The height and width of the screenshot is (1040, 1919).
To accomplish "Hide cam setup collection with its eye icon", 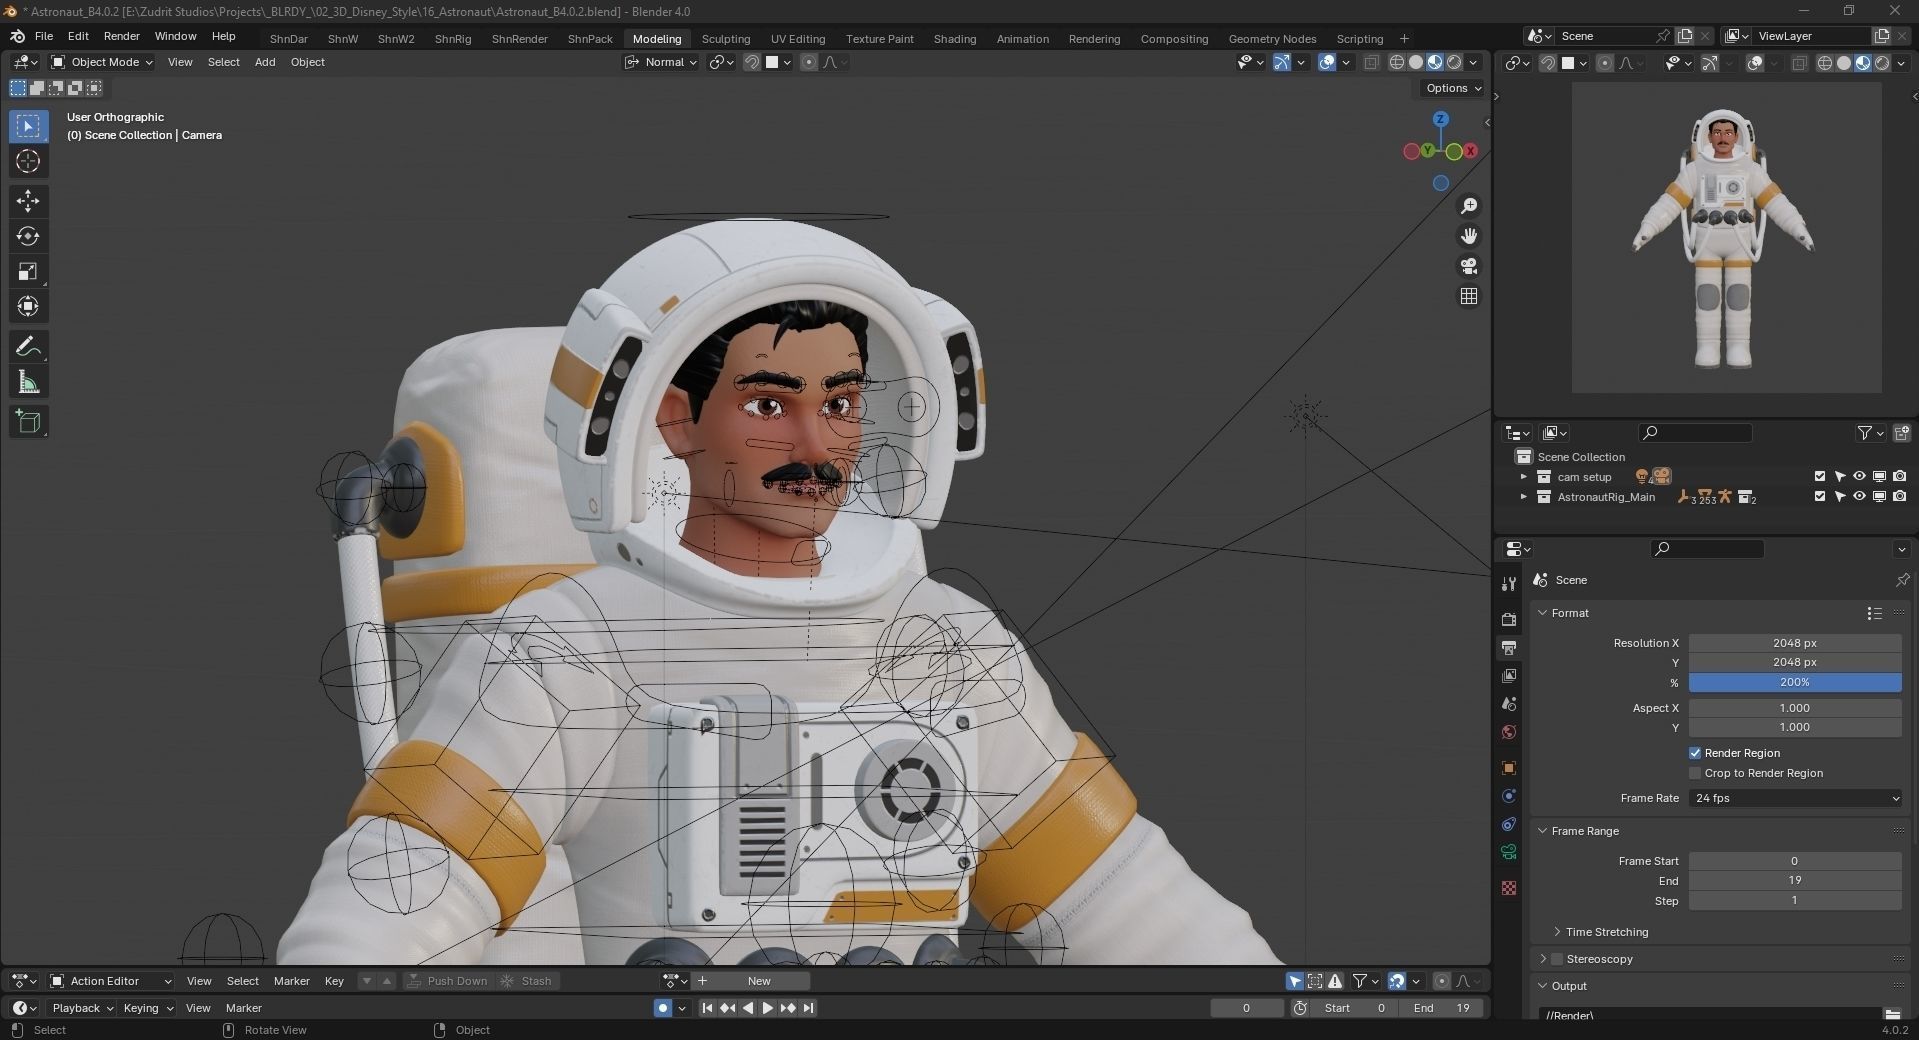I will (x=1859, y=477).
